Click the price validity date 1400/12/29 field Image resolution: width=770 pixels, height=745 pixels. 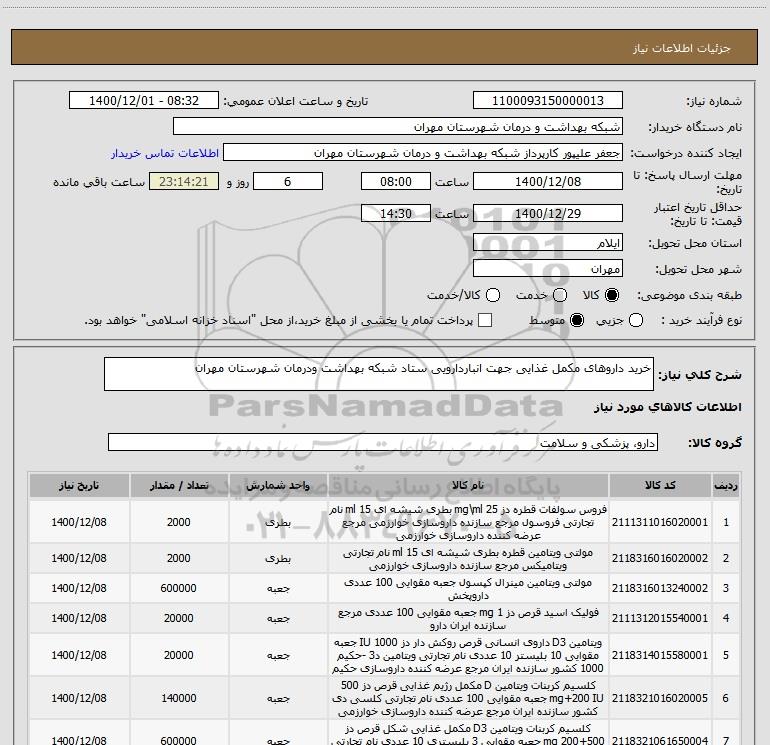548,213
